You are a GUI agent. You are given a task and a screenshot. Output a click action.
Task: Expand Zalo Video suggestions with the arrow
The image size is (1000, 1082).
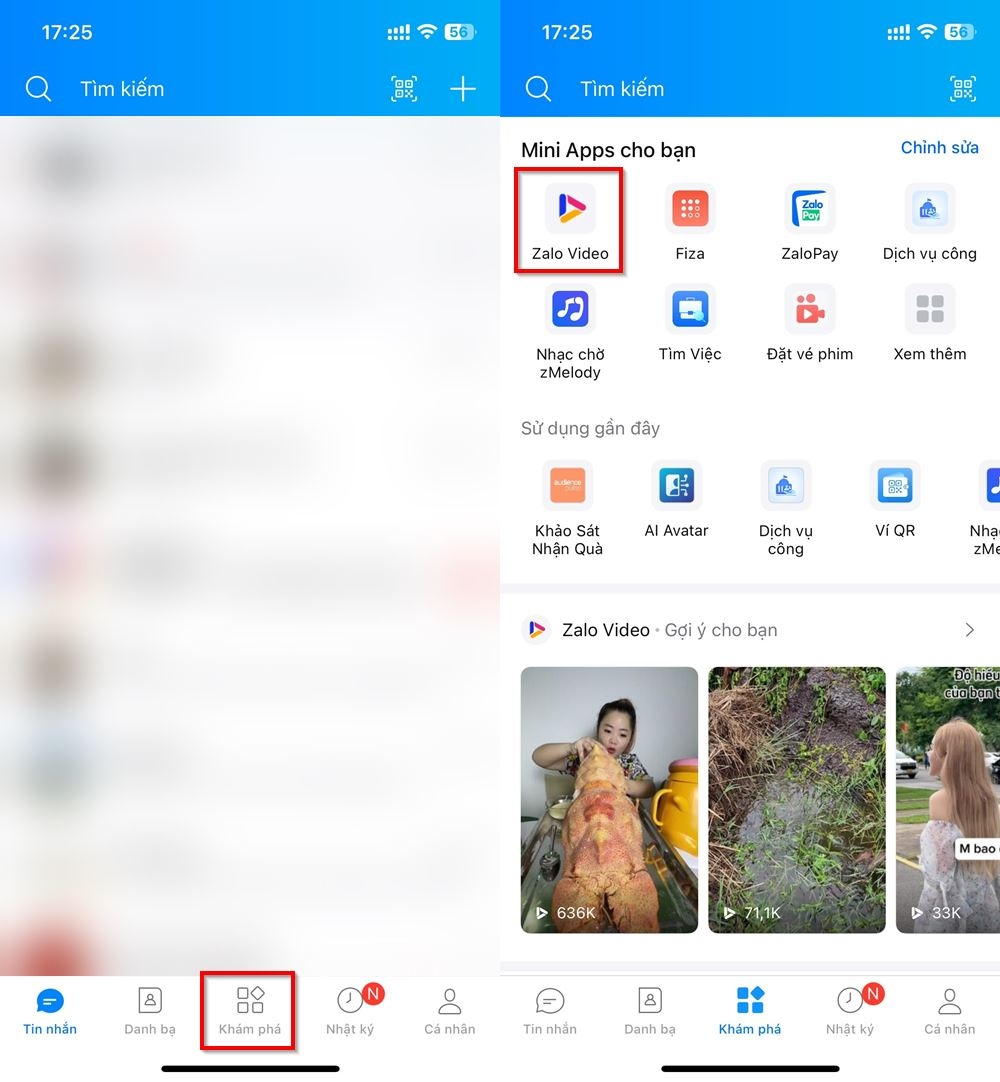(968, 630)
